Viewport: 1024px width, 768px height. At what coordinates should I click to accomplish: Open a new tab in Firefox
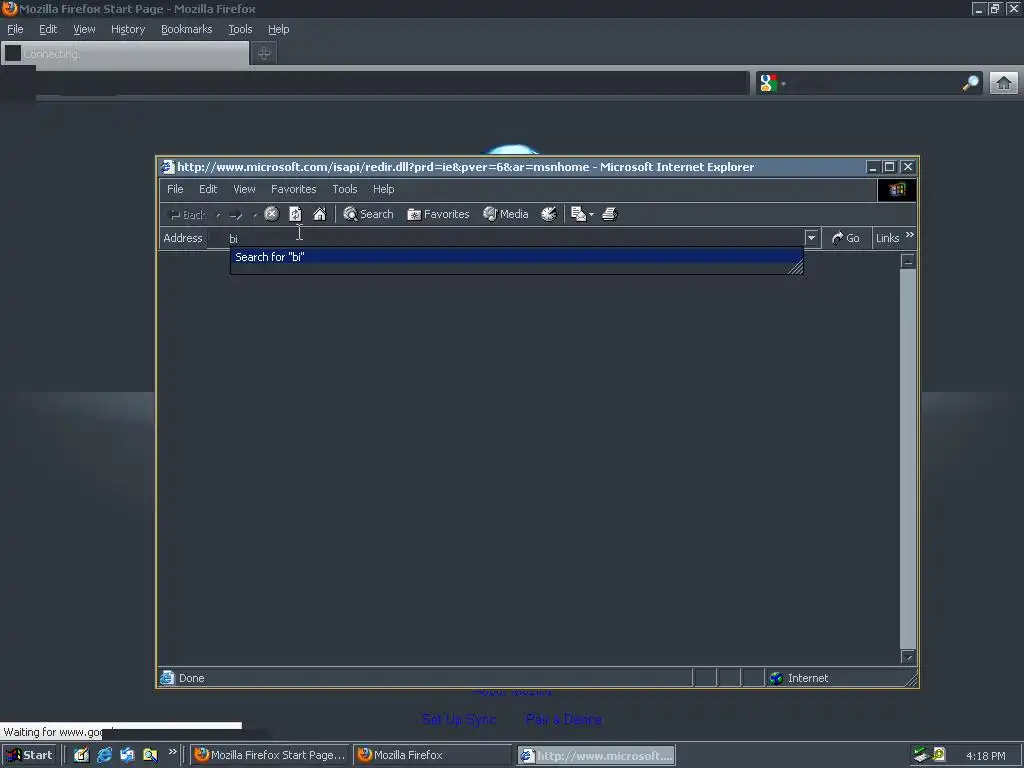click(264, 54)
